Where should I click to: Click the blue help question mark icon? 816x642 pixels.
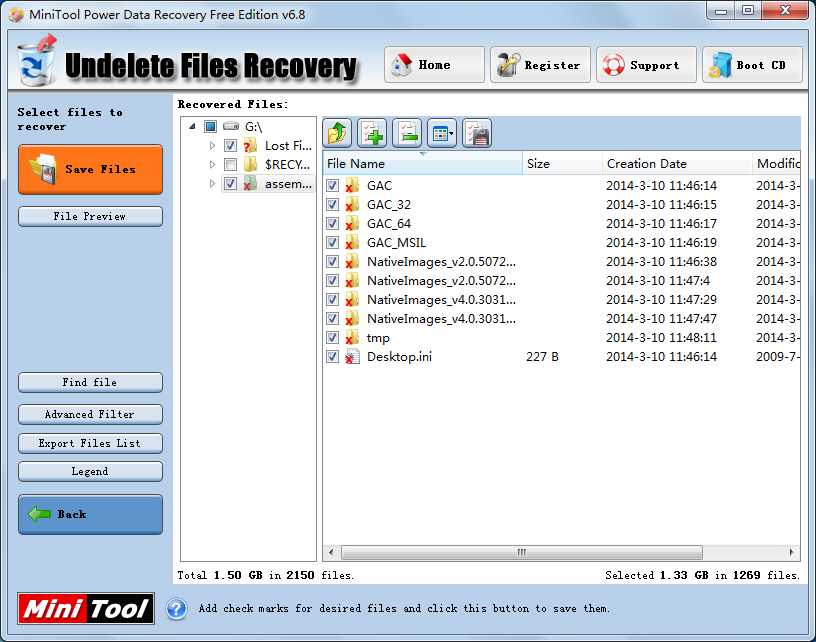coord(176,609)
